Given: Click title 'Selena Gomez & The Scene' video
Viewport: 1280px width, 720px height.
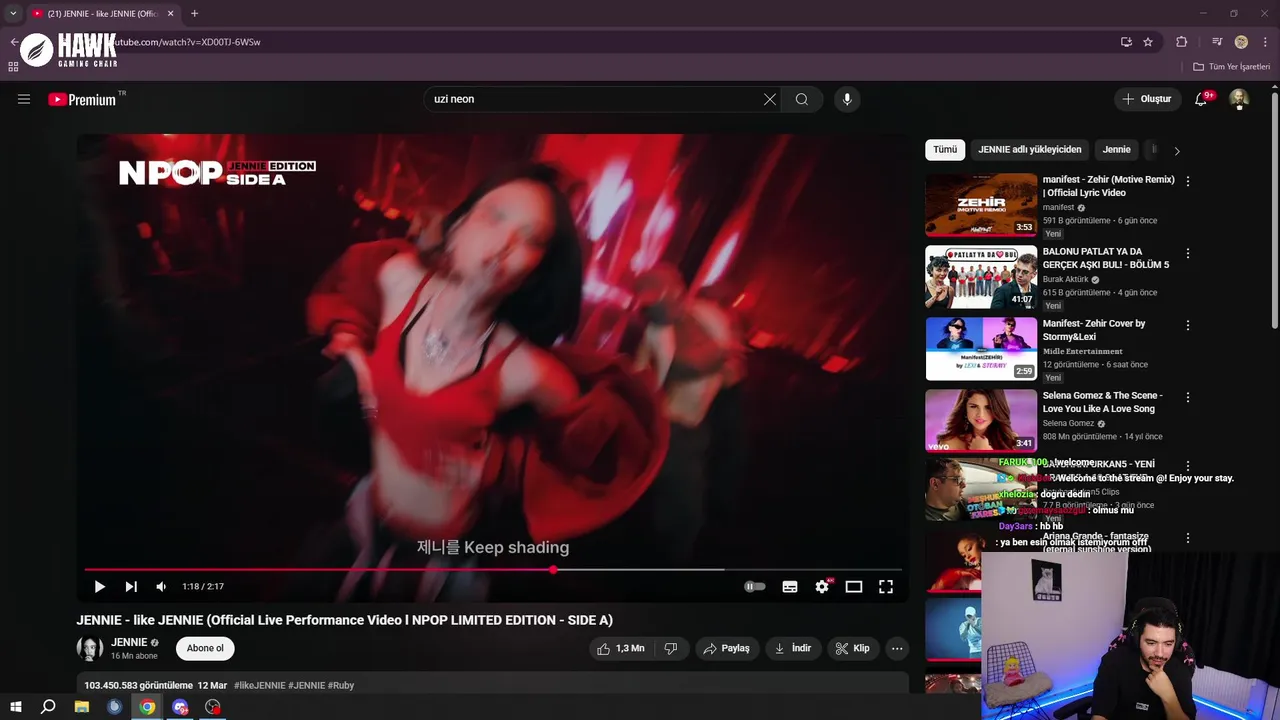Looking at the screenshot, I should pos(1103,402).
